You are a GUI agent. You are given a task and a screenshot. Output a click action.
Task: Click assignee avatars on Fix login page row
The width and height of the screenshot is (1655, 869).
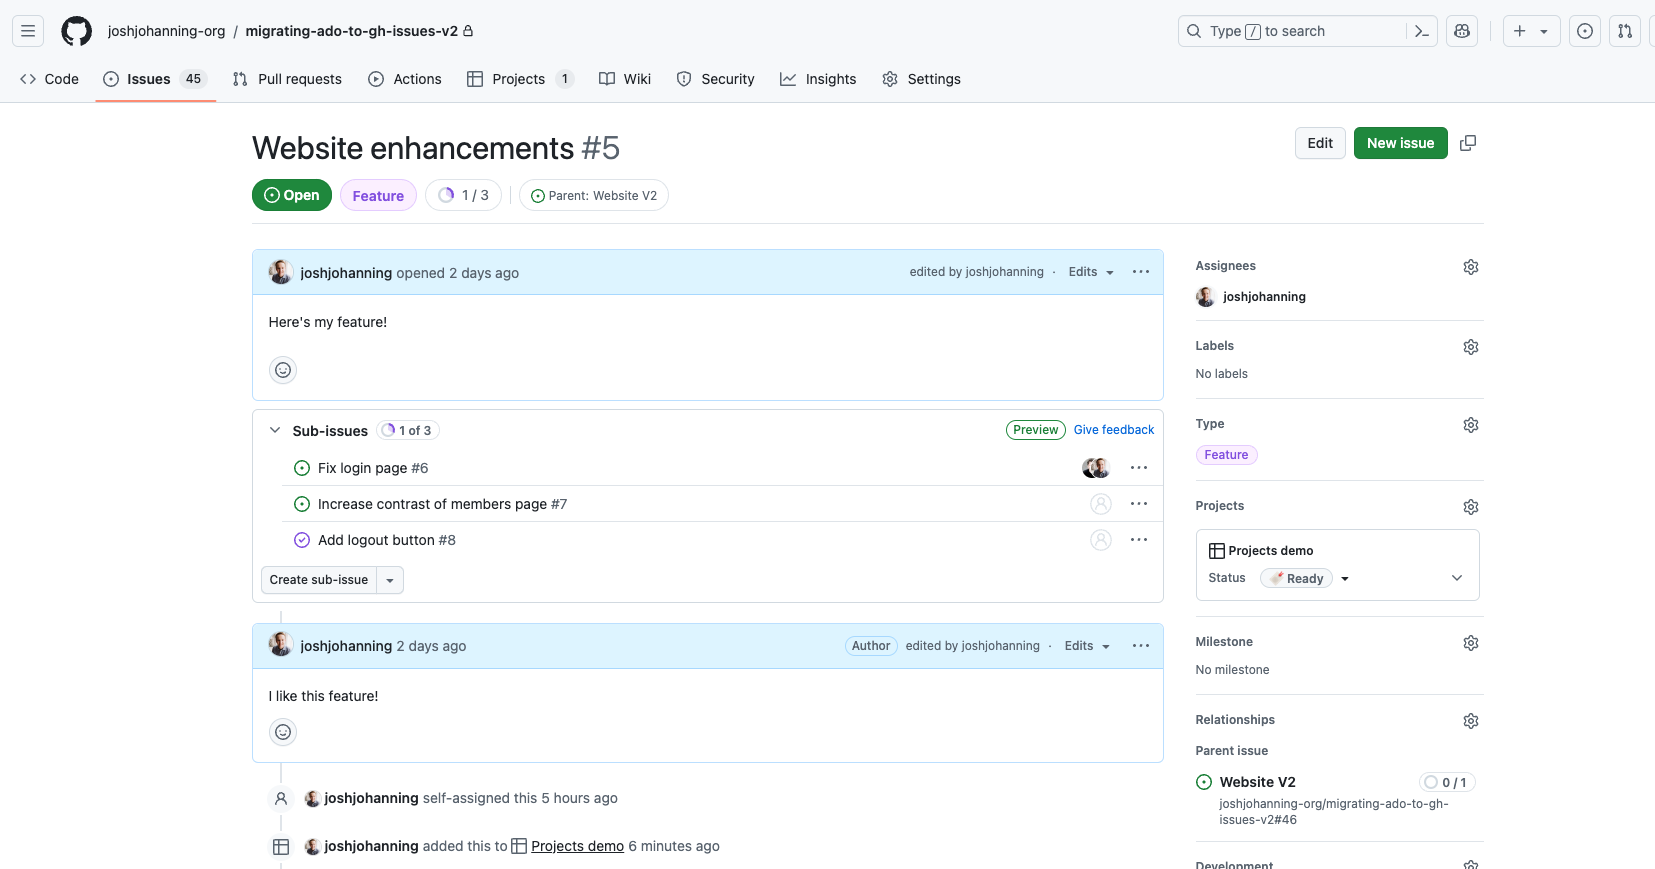coord(1096,468)
